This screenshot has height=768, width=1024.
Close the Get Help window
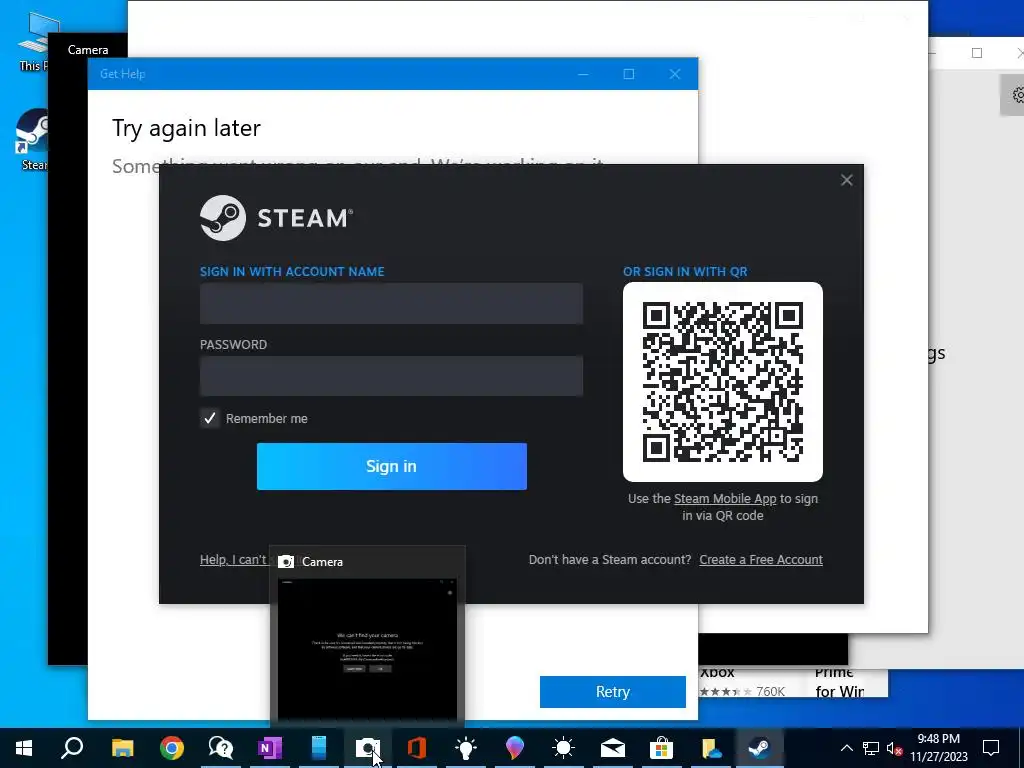tap(675, 74)
